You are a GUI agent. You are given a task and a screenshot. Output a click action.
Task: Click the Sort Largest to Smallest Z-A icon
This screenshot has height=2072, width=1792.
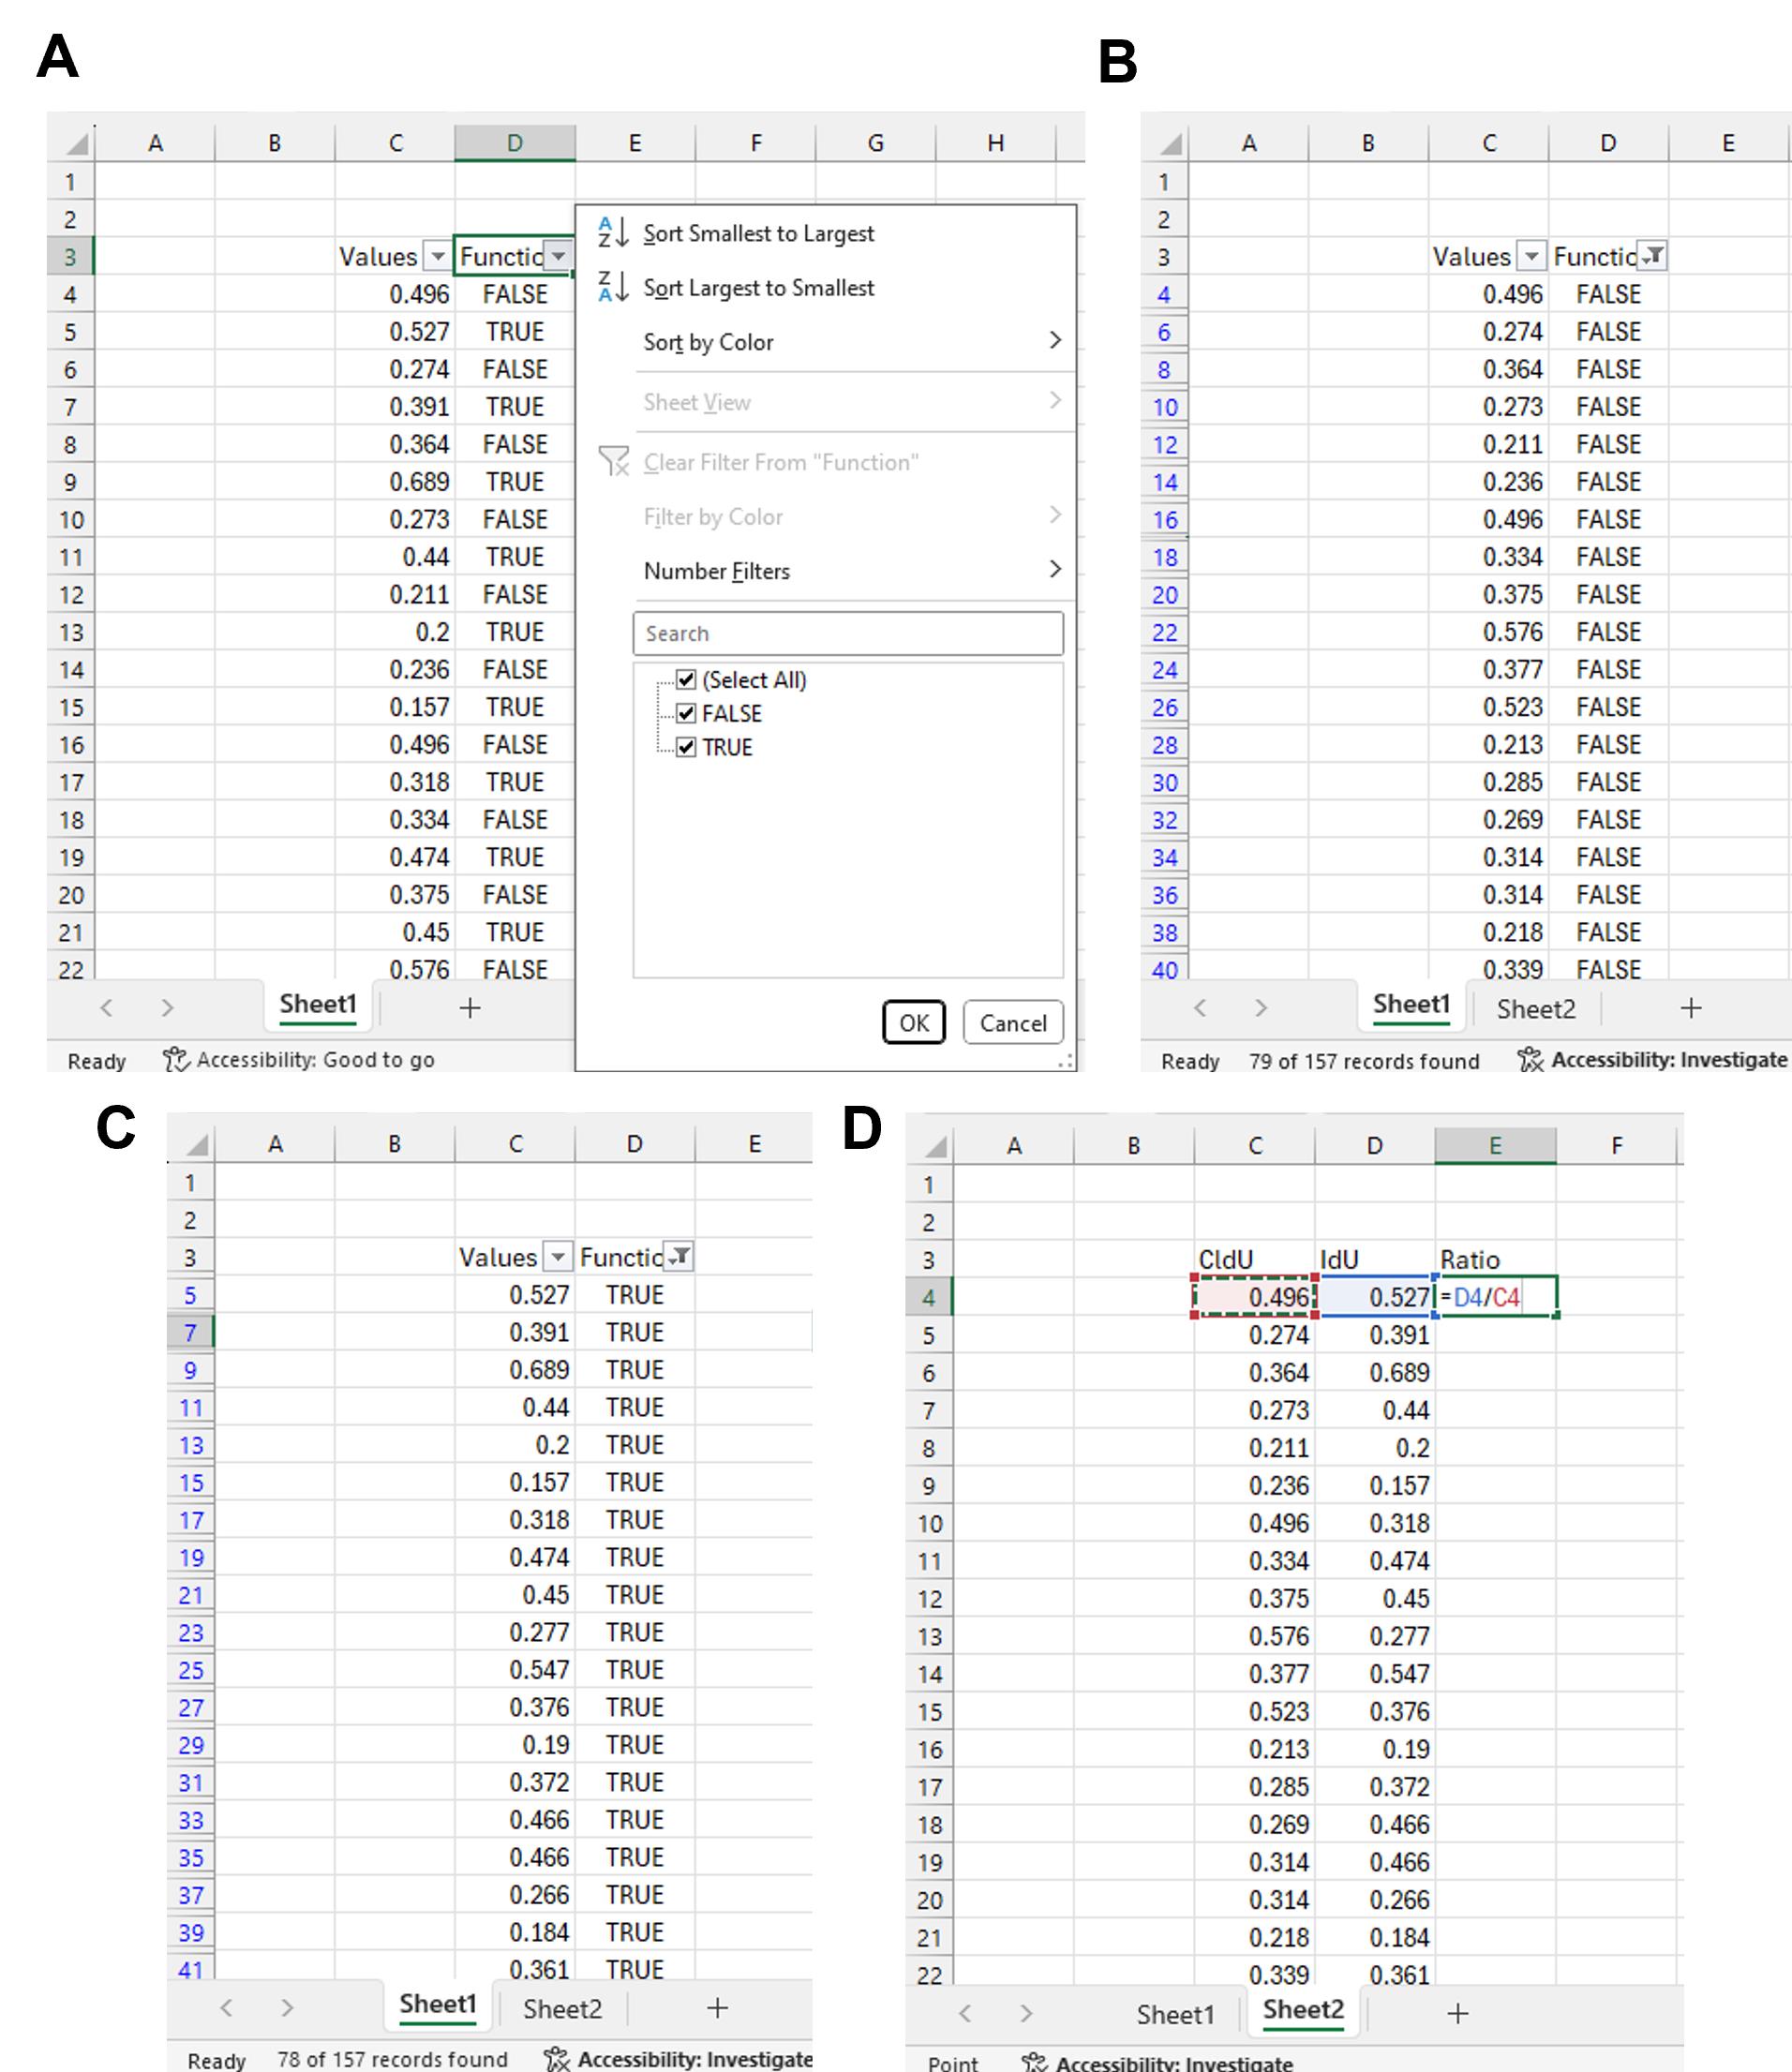[x=612, y=287]
